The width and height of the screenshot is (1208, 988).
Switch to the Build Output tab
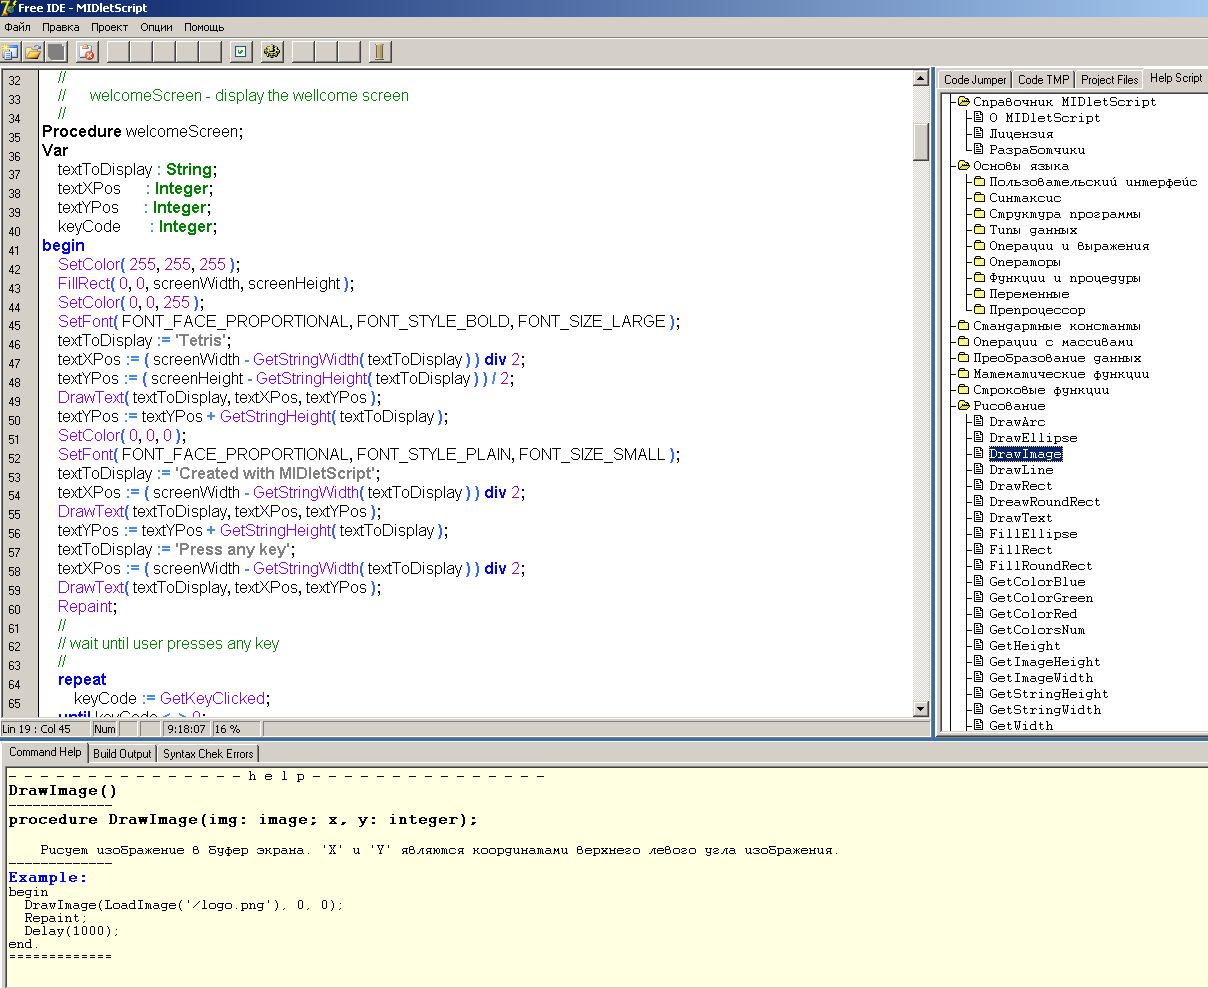(122, 754)
